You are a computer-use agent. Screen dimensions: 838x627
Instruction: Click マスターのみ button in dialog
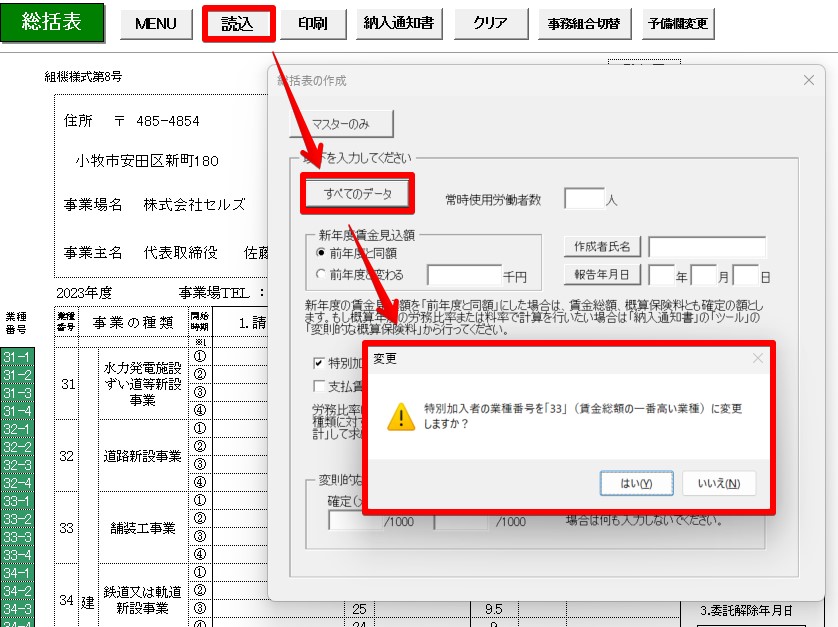coord(341,124)
